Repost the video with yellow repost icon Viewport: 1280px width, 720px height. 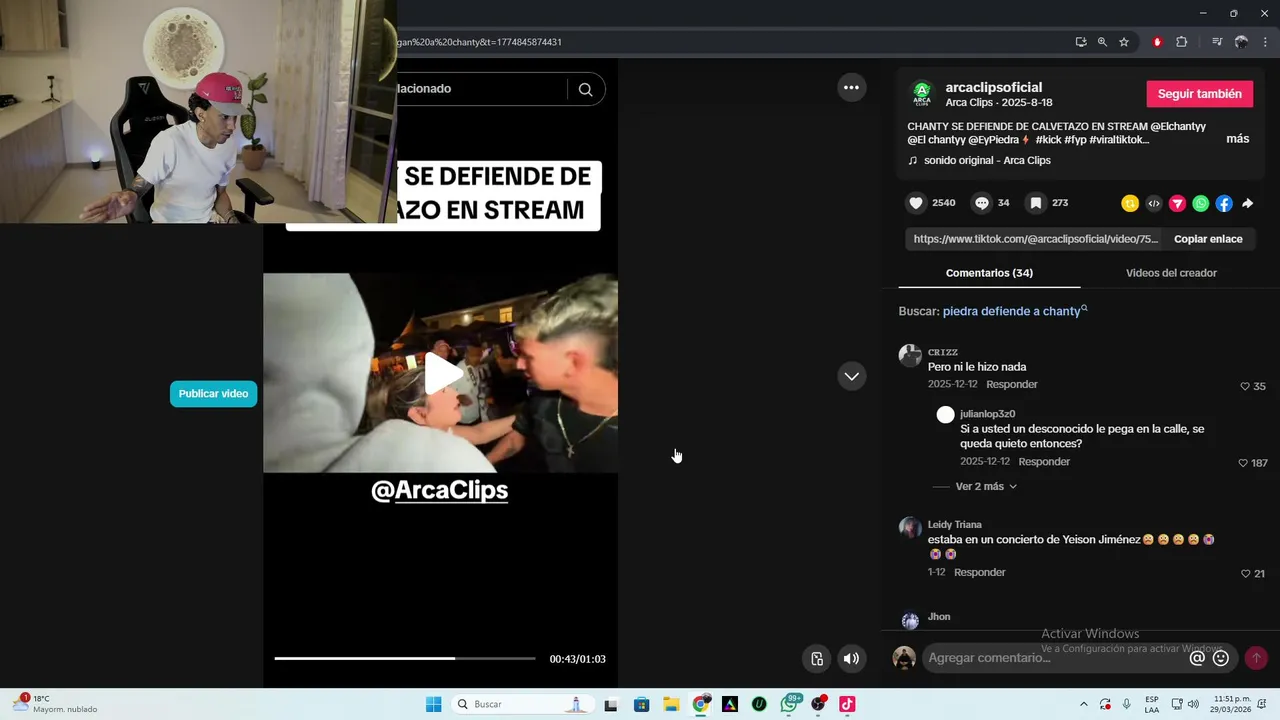coord(1130,203)
